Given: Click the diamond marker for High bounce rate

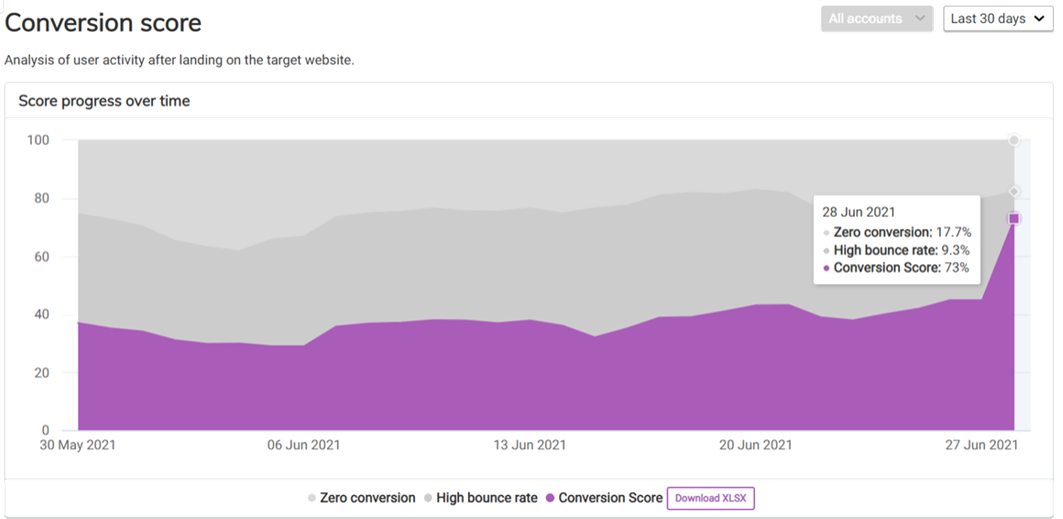Looking at the screenshot, I should pos(1014,191).
